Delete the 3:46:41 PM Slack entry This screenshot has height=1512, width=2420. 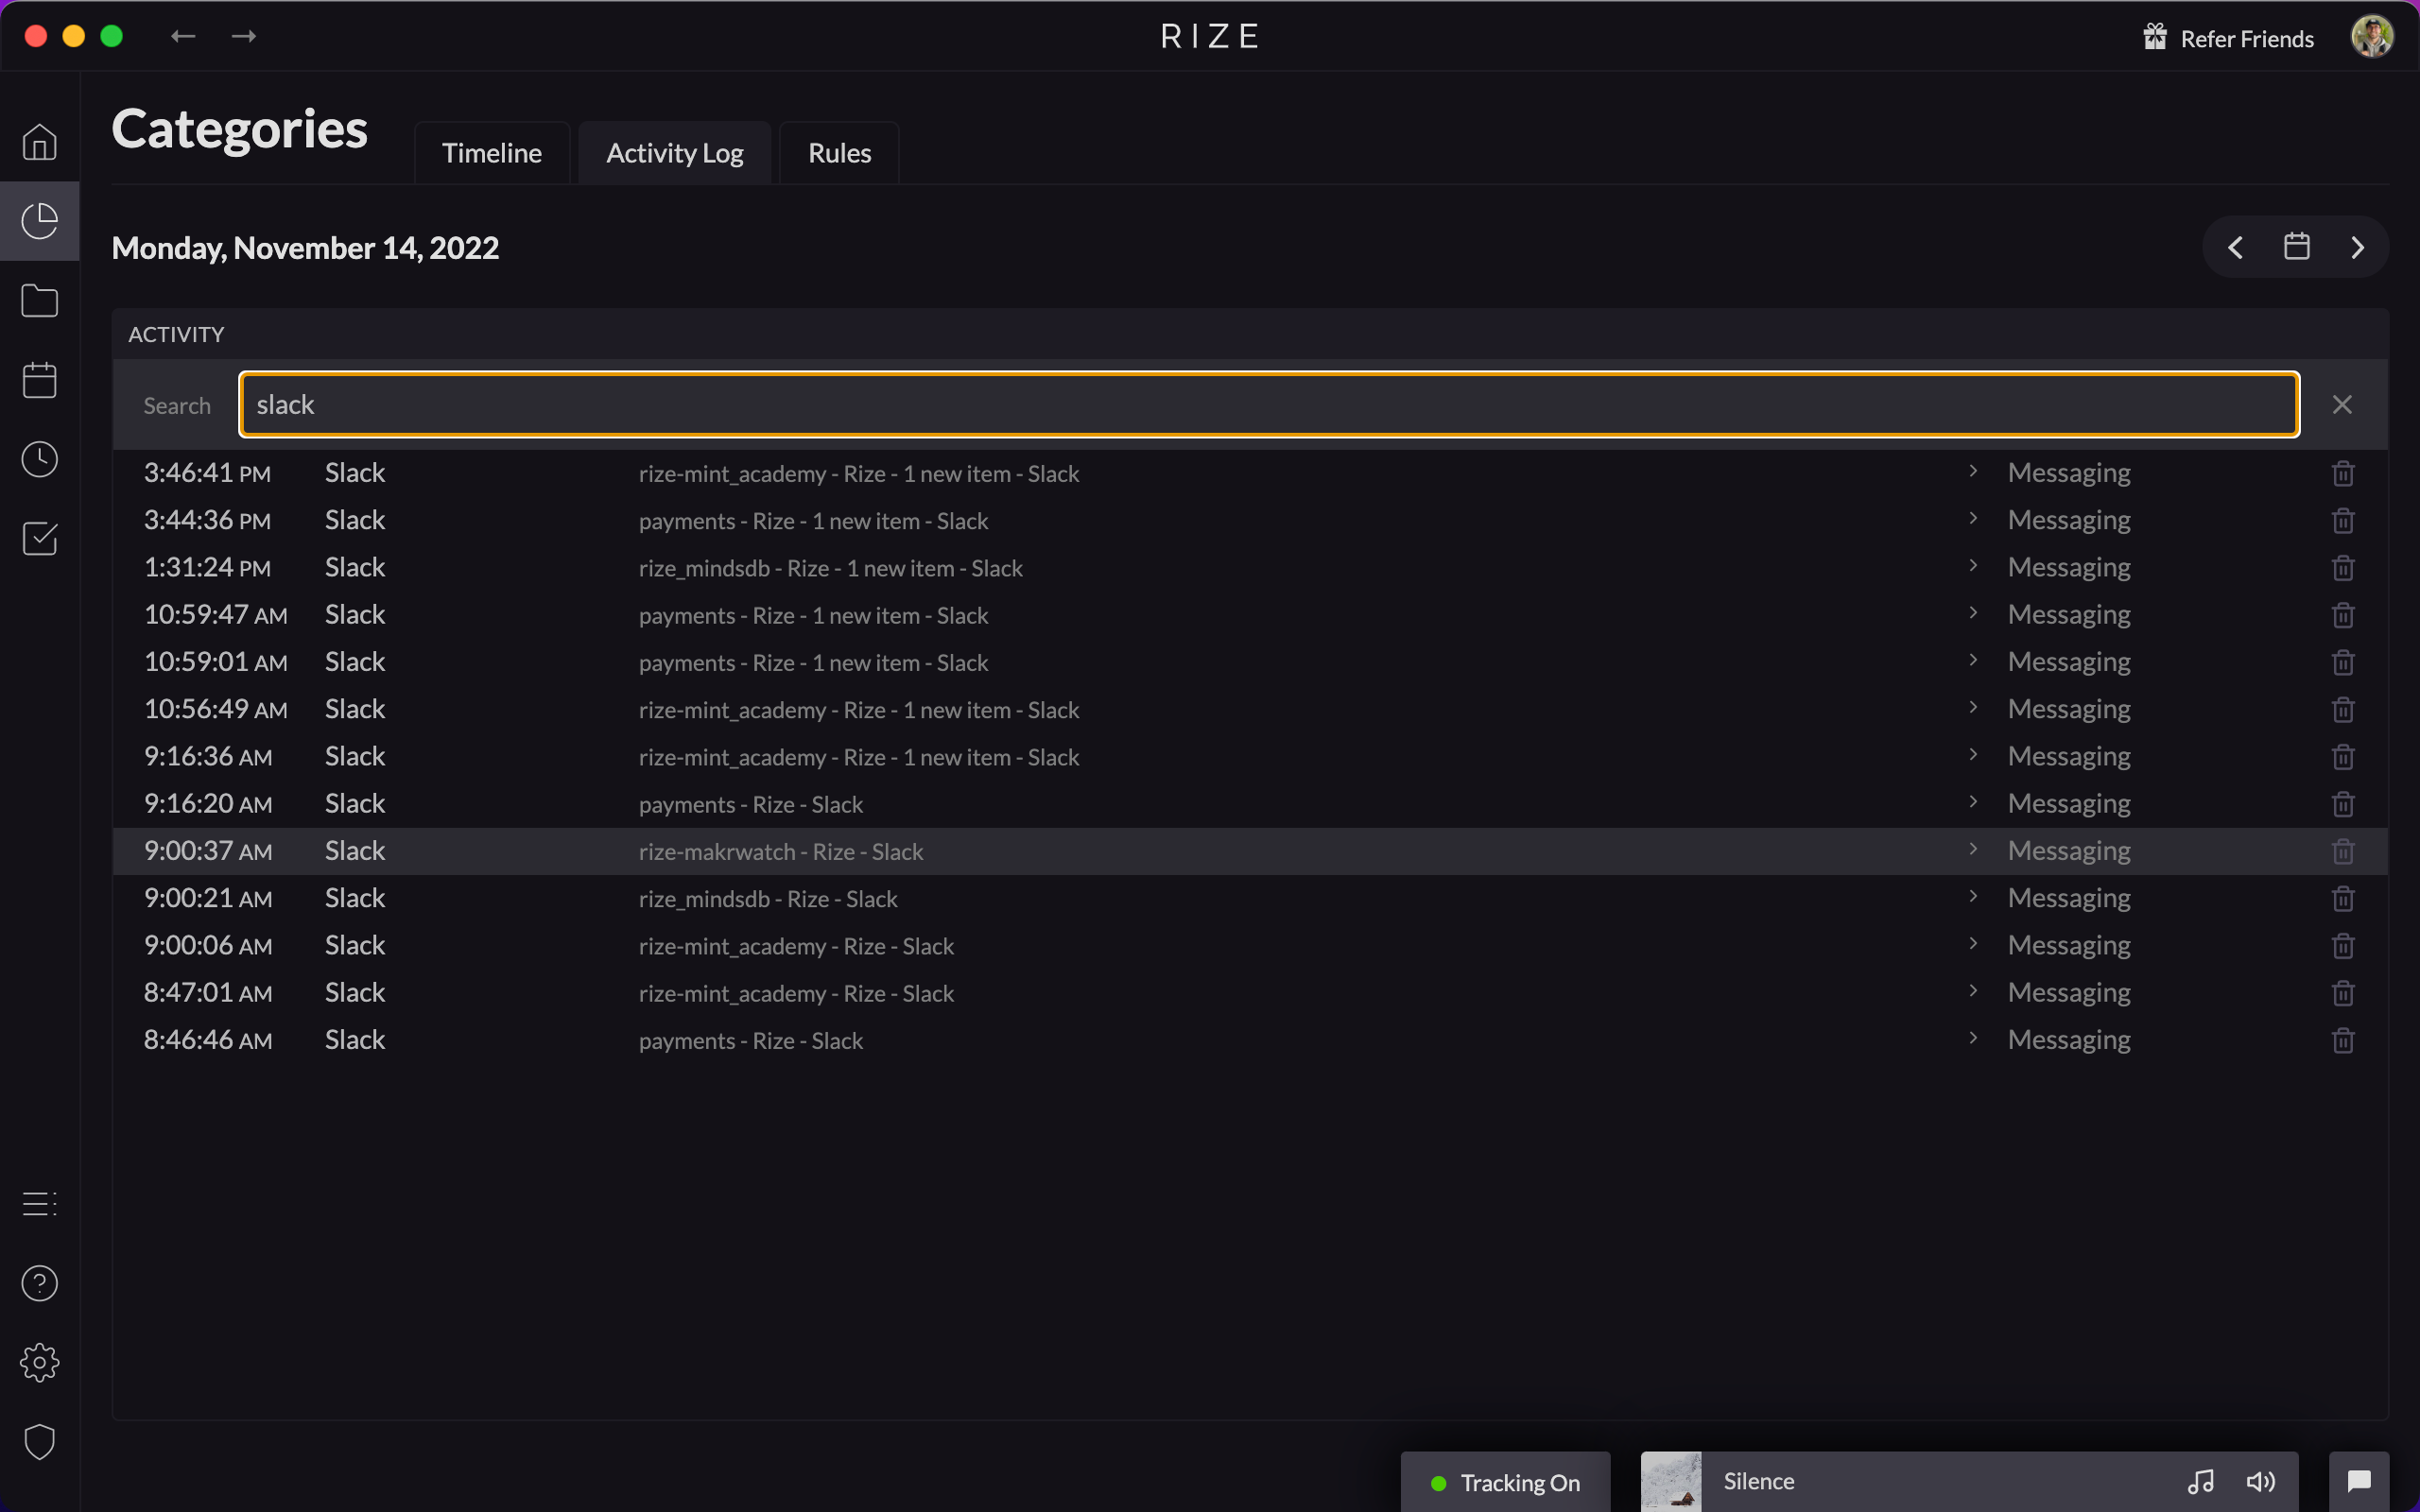click(2343, 473)
